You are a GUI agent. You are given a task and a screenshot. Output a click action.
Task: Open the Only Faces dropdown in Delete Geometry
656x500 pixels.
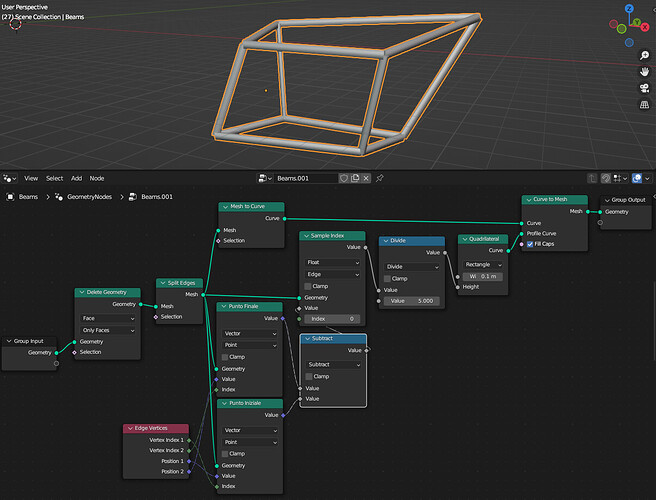pos(108,331)
